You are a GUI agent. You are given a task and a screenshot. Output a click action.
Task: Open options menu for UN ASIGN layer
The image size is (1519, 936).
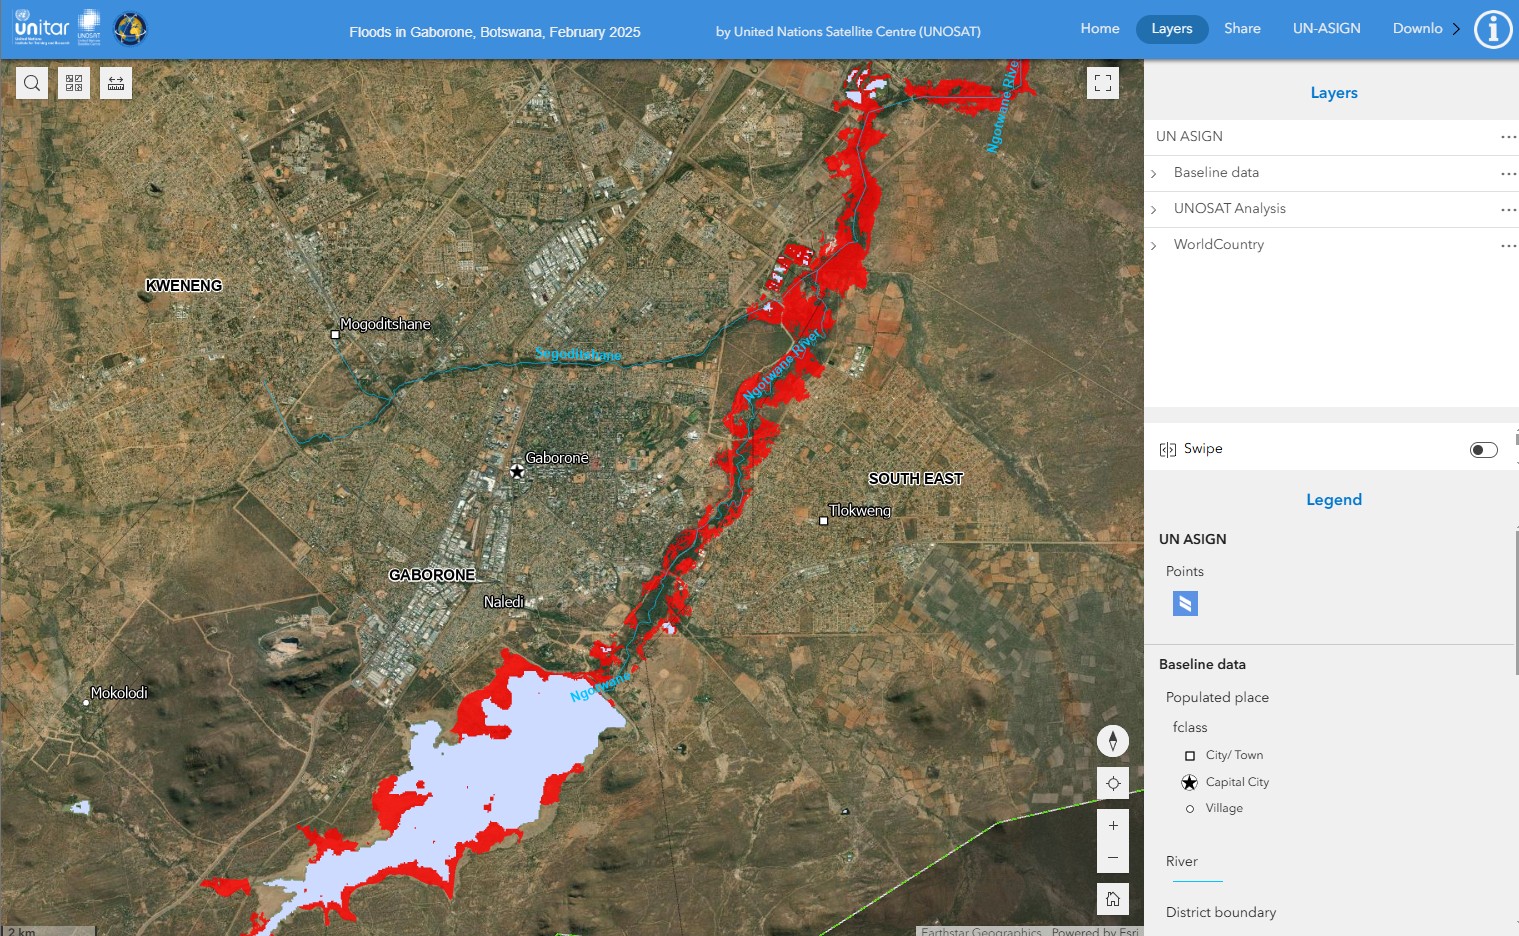pos(1507,137)
